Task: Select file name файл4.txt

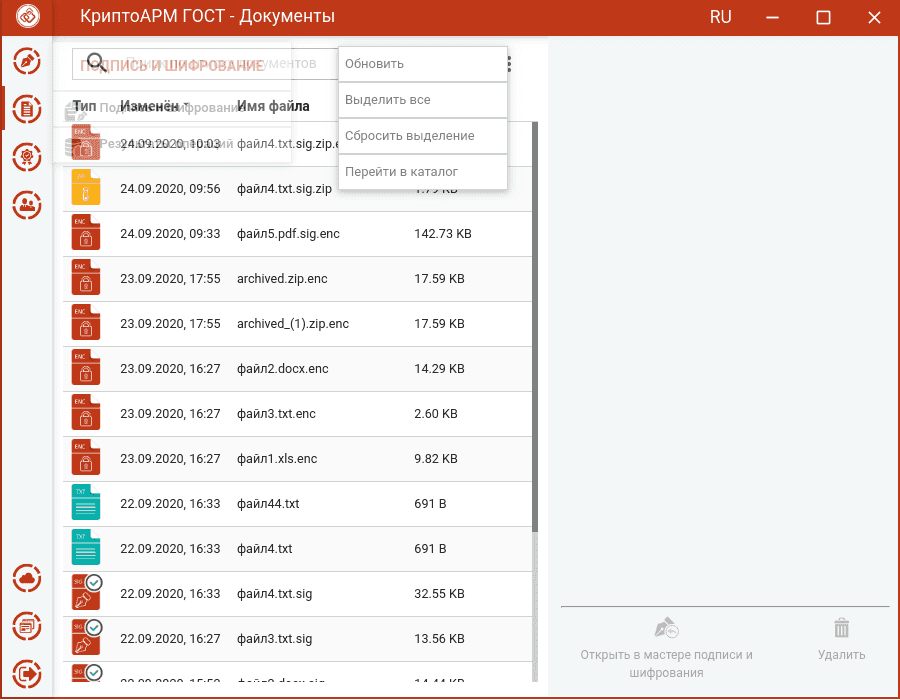Action: tap(265, 549)
